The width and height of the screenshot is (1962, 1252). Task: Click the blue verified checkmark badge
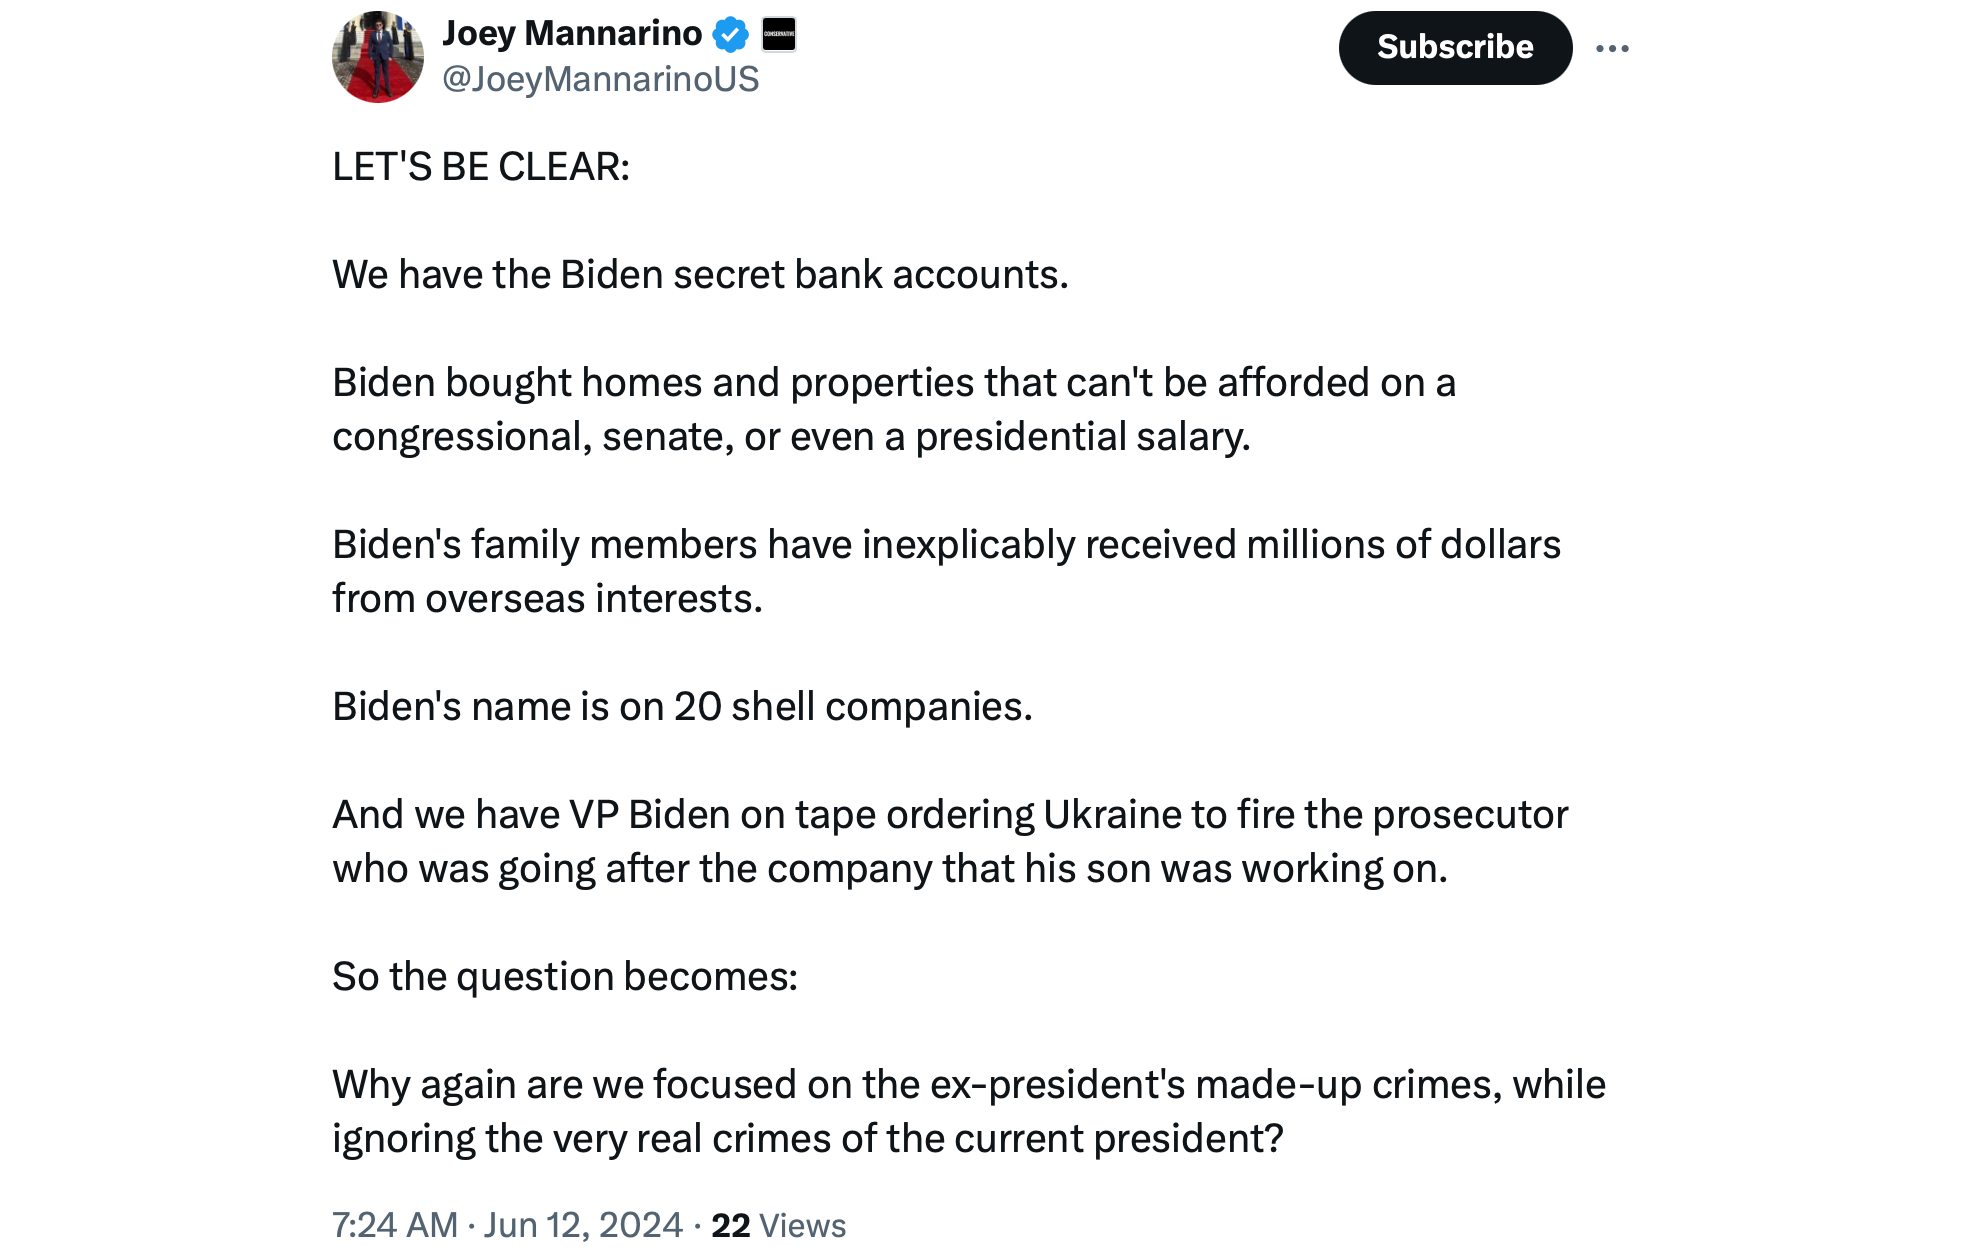pos(731,35)
